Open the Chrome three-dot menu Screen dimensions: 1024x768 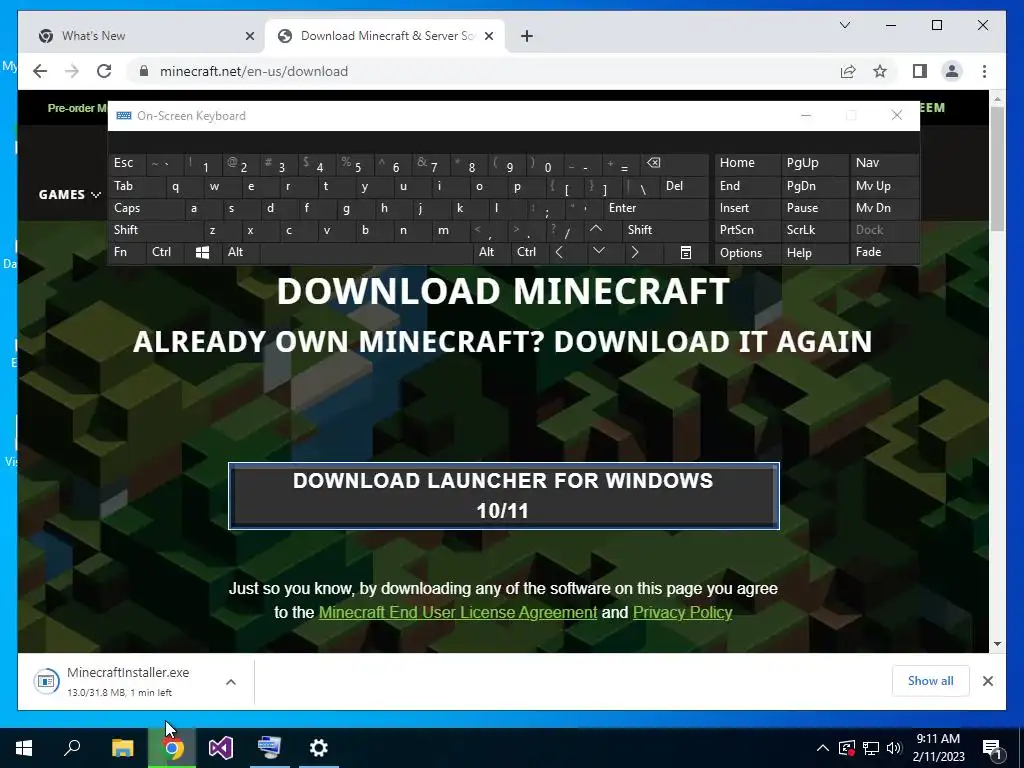(x=984, y=71)
